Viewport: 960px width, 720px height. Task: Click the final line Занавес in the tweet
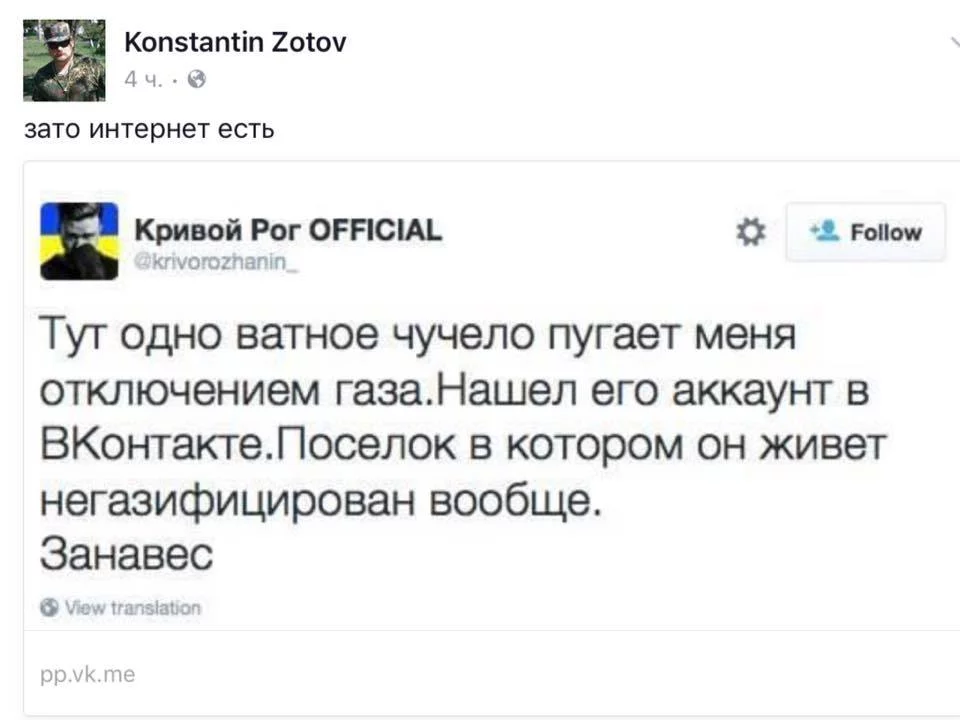coord(126,554)
